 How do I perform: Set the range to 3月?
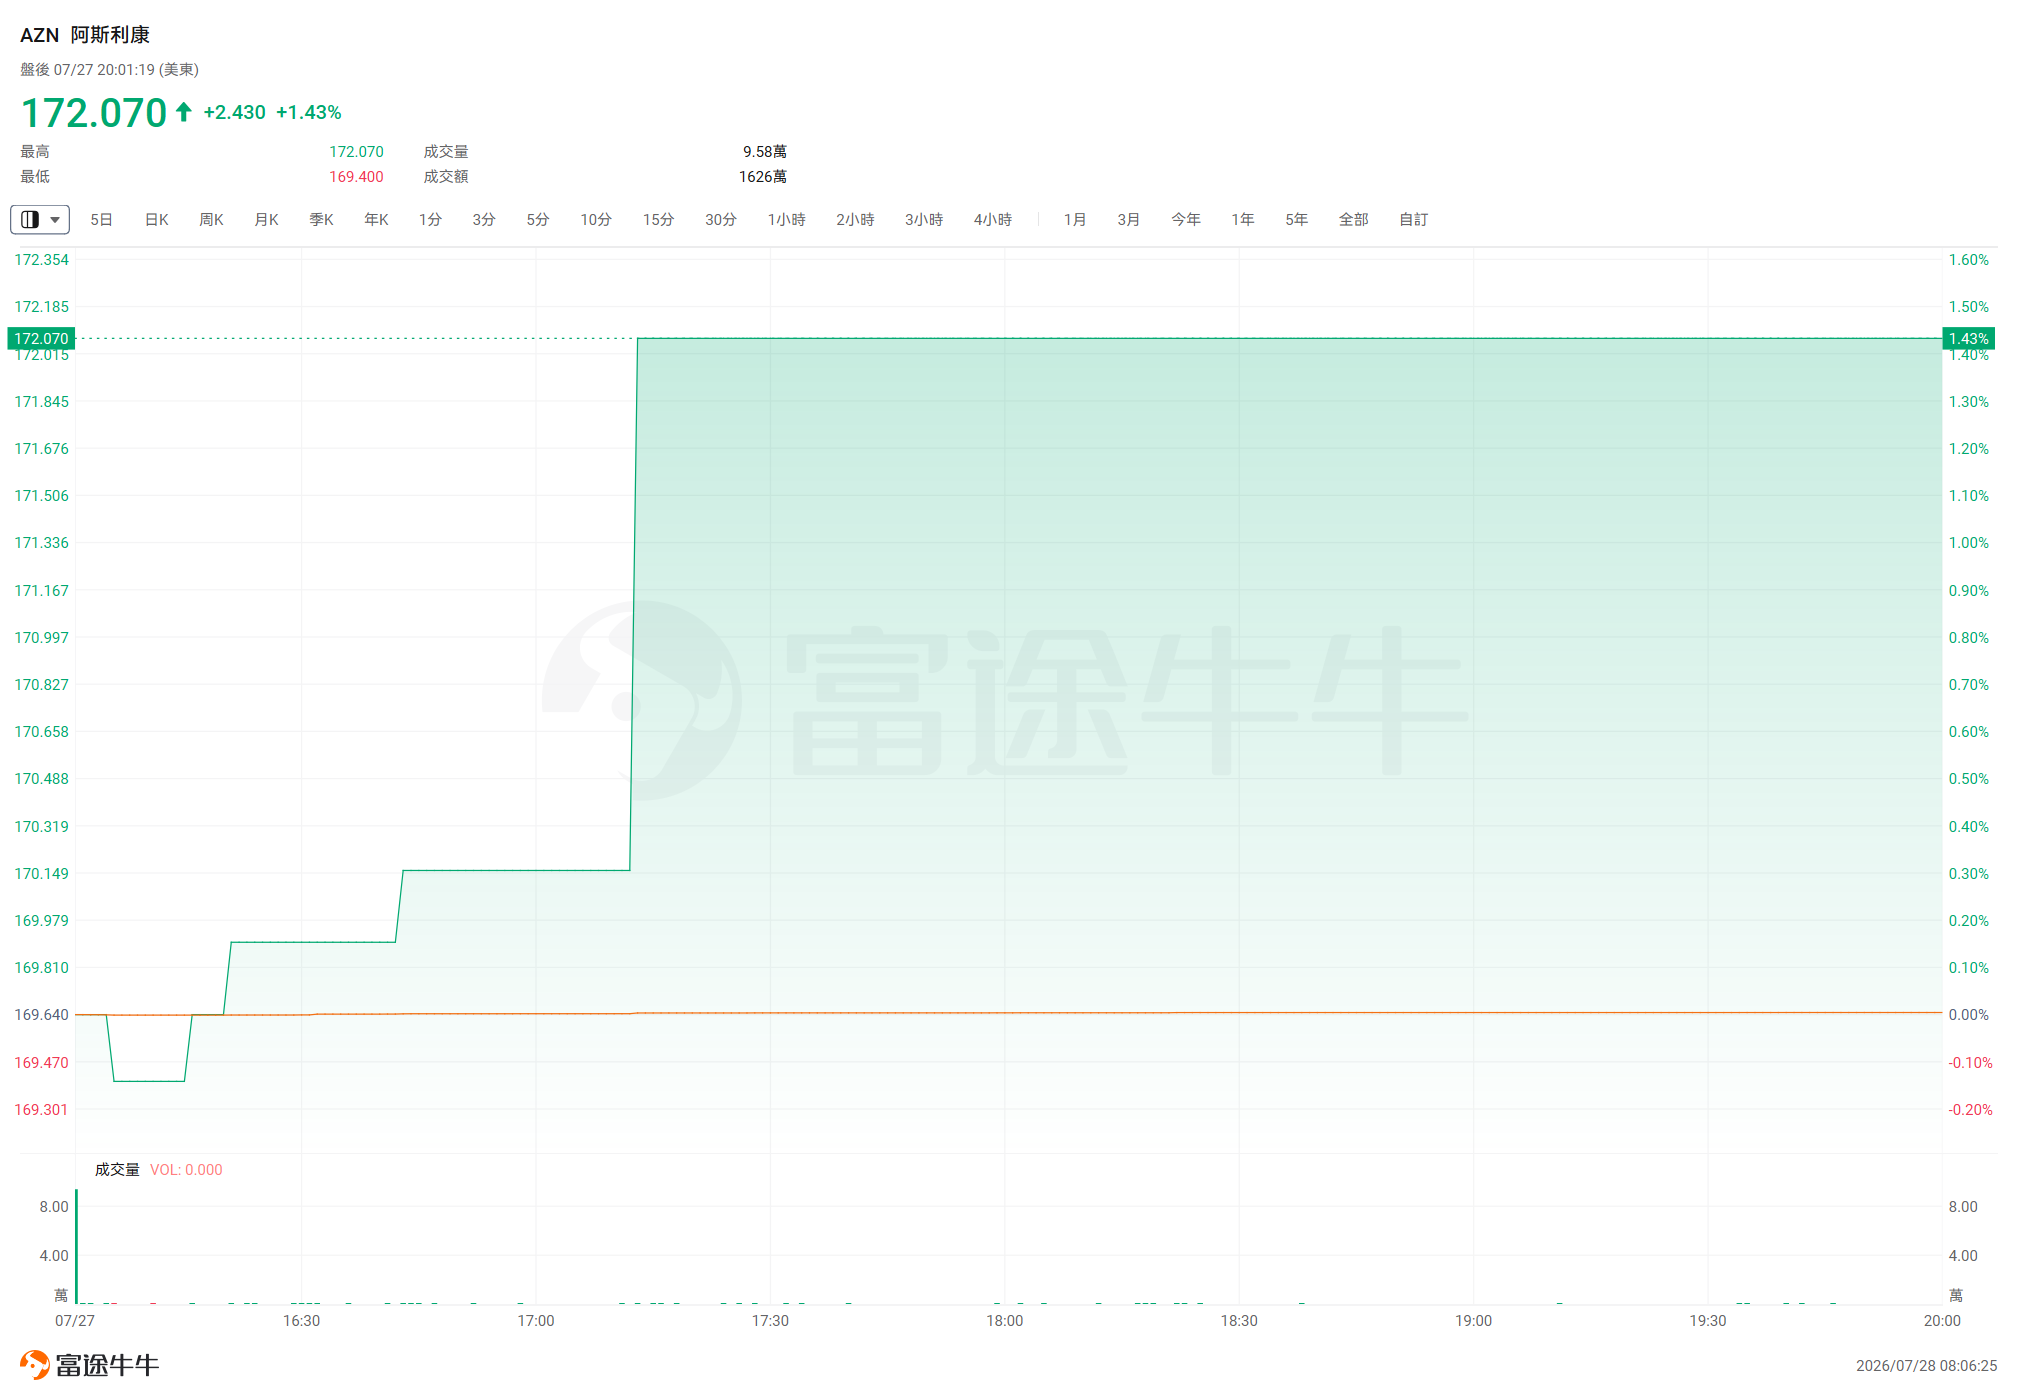[x=1129, y=219]
